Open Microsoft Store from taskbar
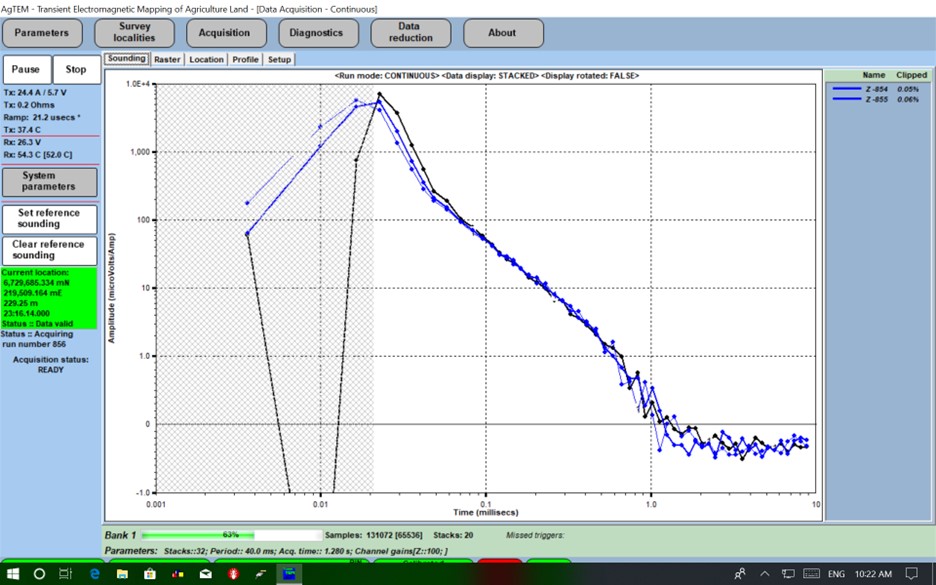This screenshot has height=585, width=936. 150,574
